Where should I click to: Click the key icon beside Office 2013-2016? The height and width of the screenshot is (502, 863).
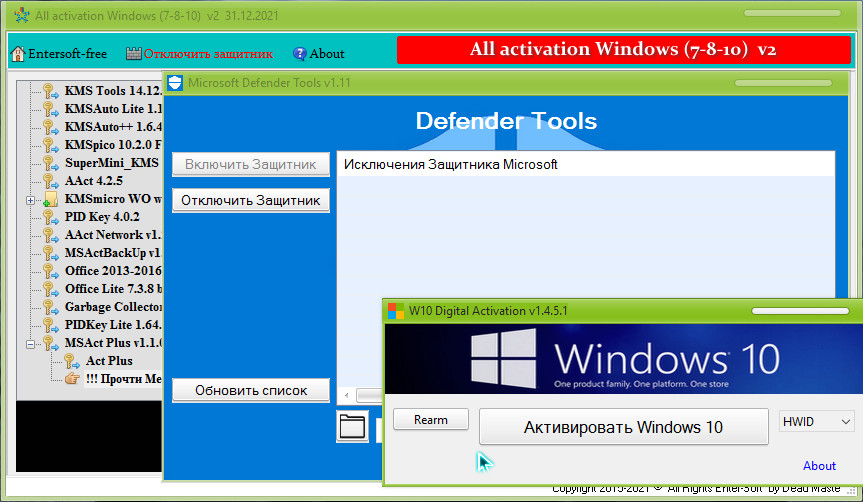click(x=50, y=271)
